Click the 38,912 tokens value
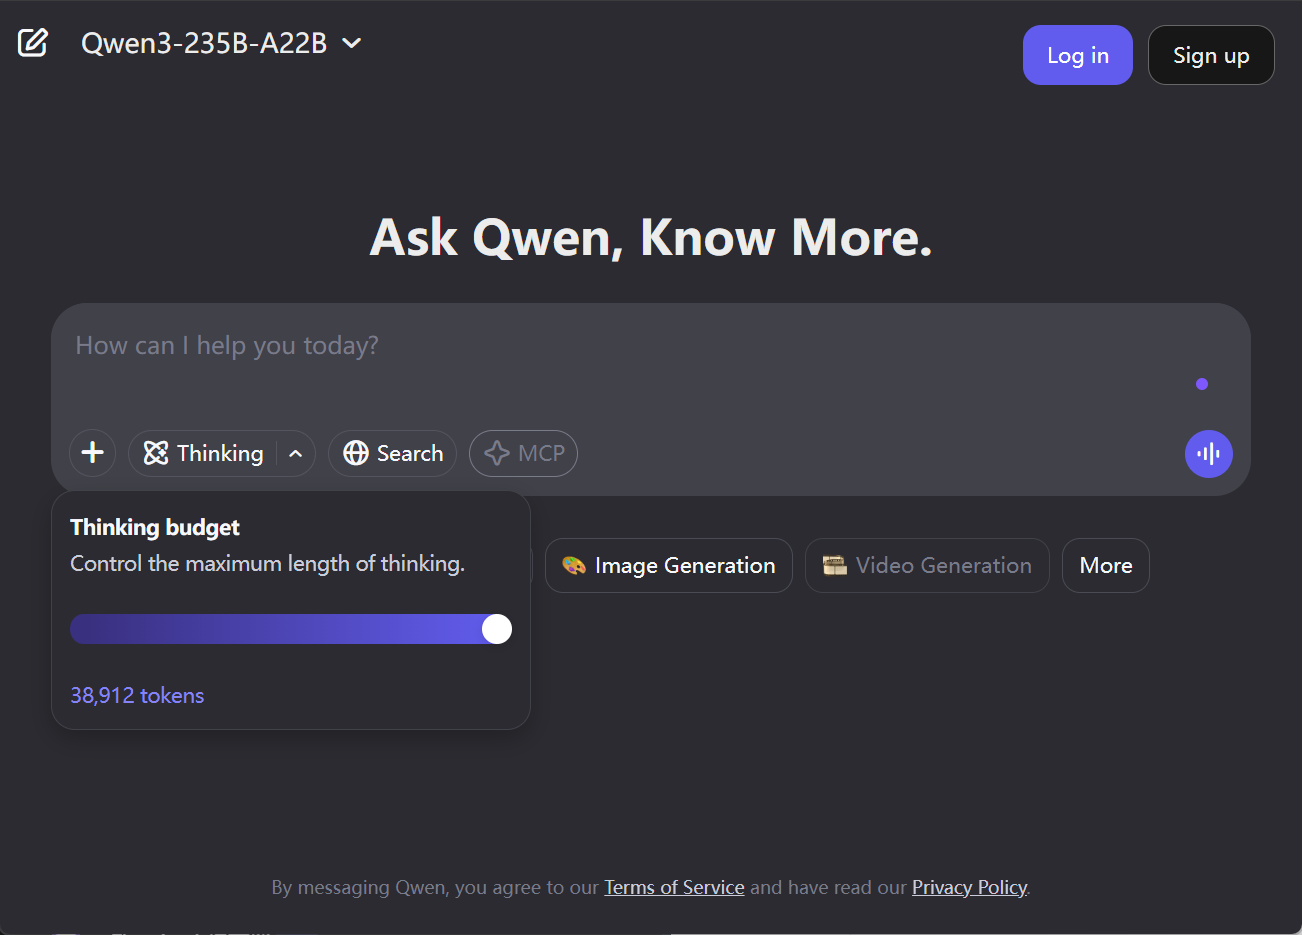This screenshot has width=1302, height=935. tap(137, 696)
